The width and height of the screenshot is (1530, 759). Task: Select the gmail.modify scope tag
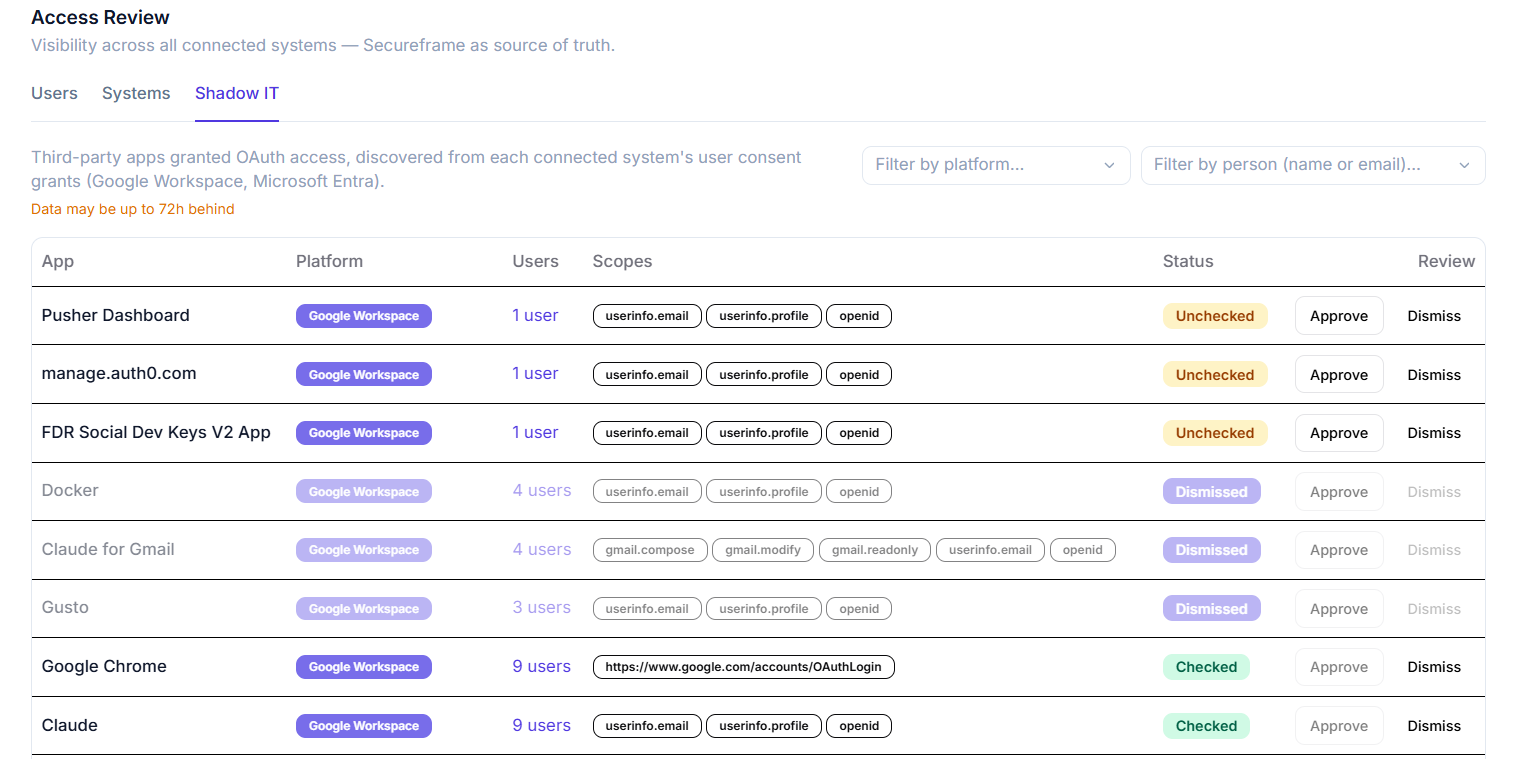(x=763, y=550)
